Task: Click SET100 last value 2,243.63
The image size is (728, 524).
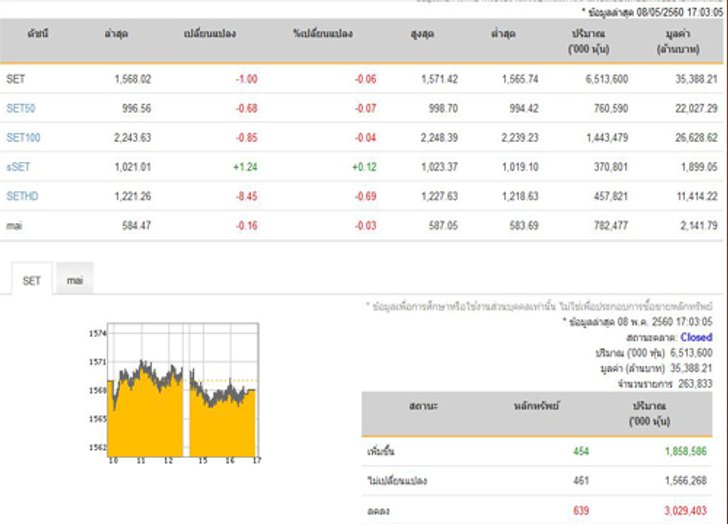Action: (132, 138)
